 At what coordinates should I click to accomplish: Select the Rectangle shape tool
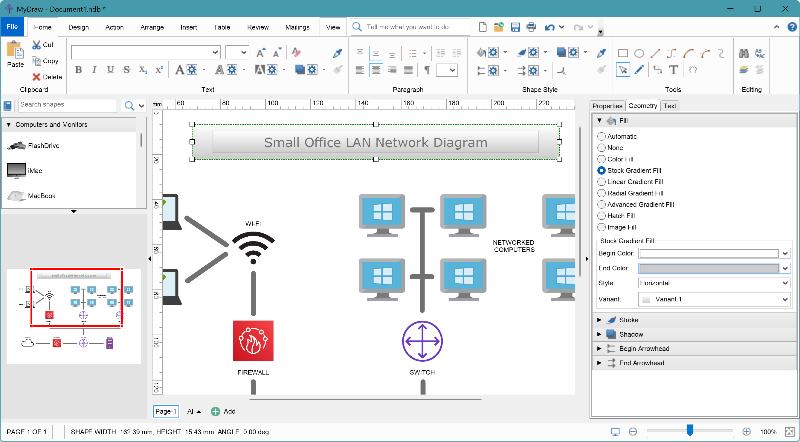pos(623,53)
